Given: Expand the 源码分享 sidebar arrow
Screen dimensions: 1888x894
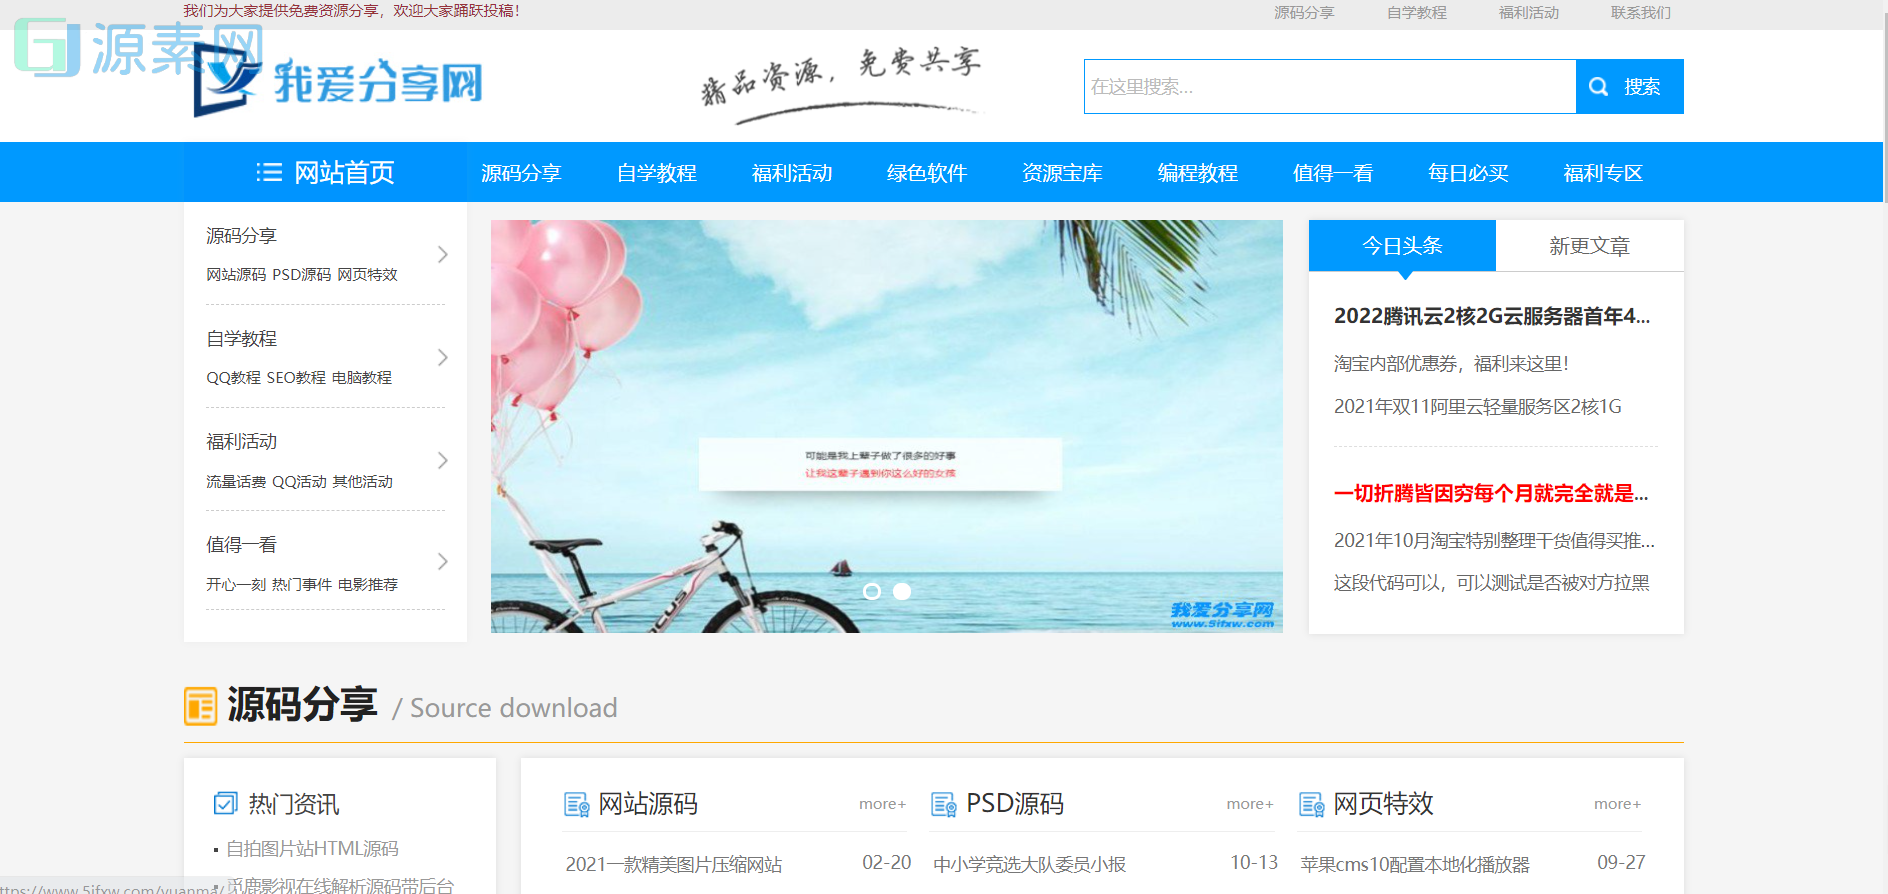Looking at the screenshot, I should tap(442, 254).
